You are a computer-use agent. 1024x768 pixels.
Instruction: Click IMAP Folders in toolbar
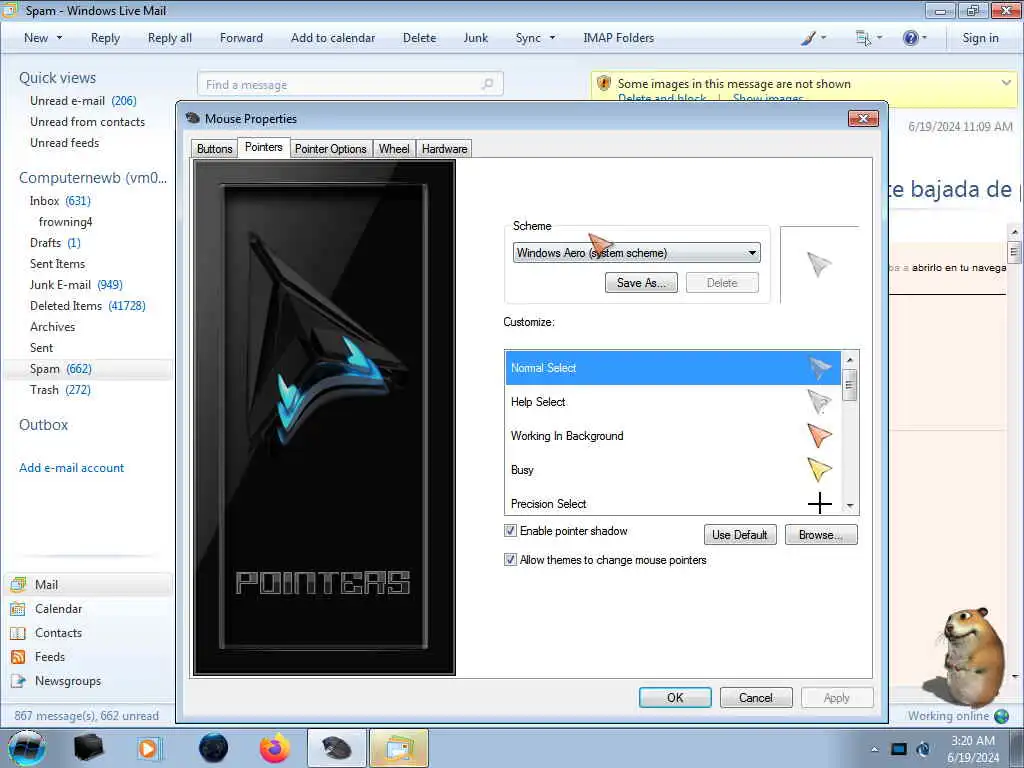(618, 38)
